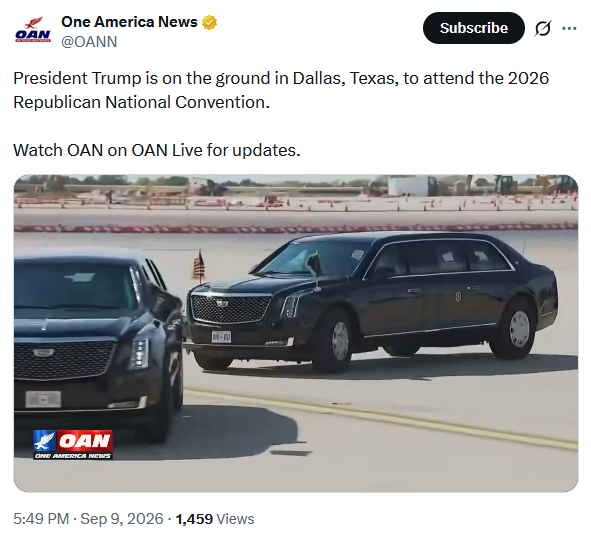
Task: Click the Grok slashed-circle icon
Action: [x=543, y=28]
